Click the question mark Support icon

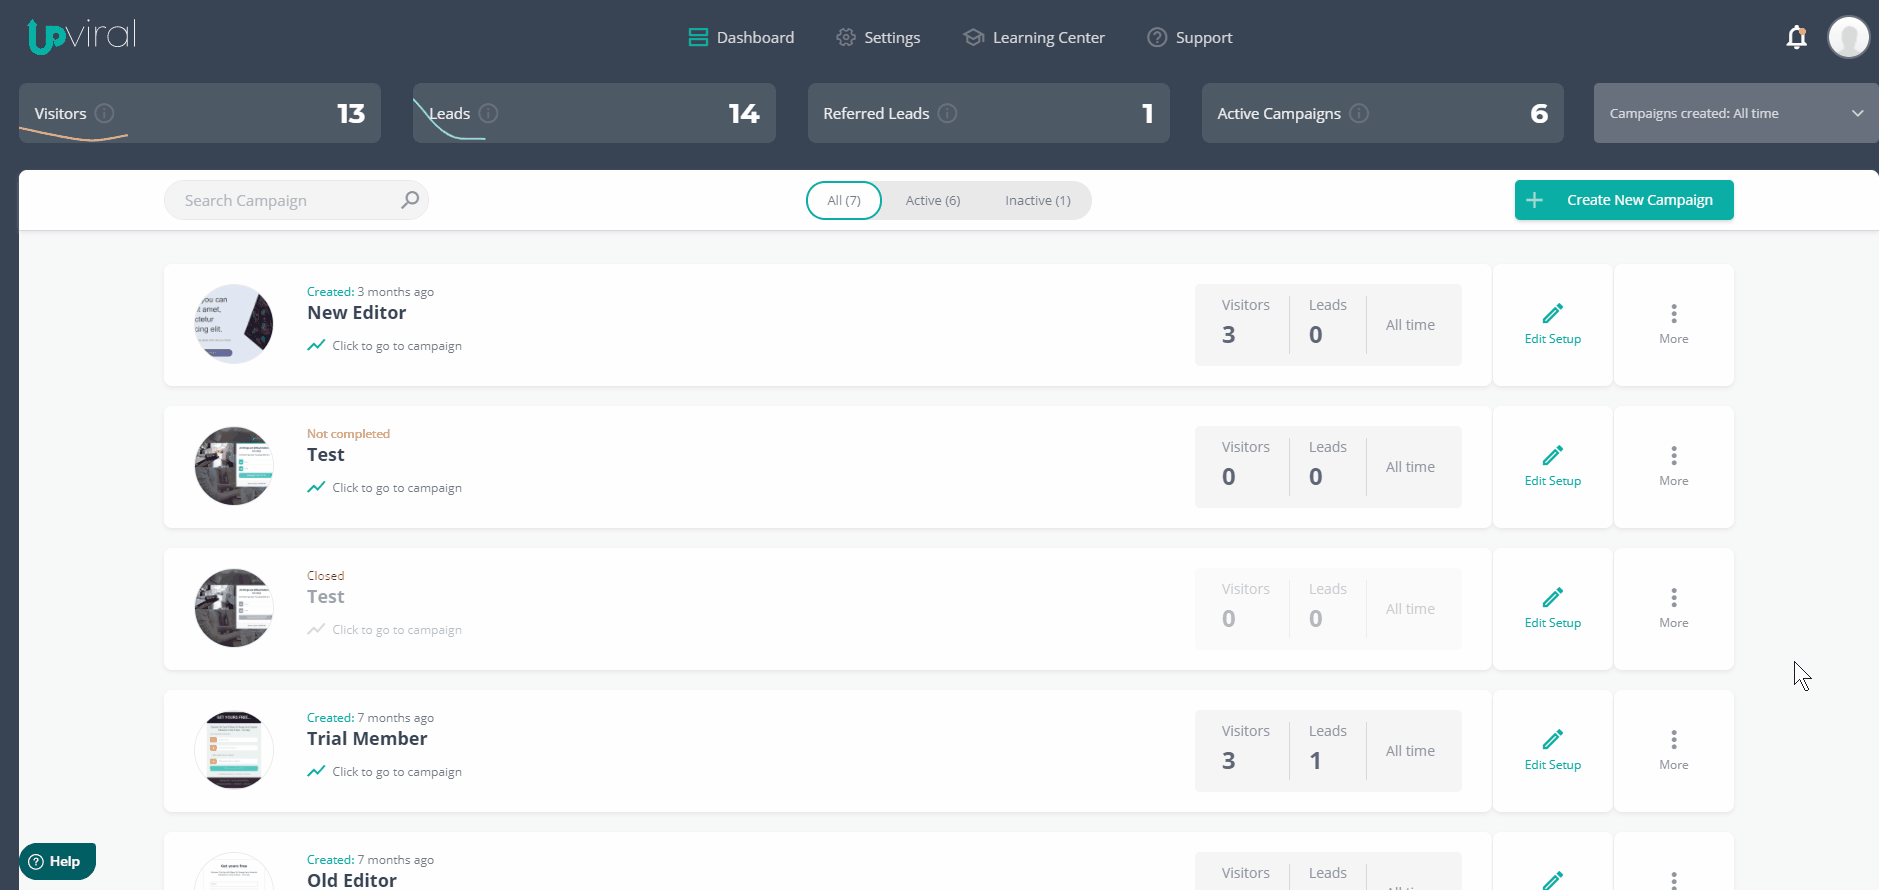1157,37
